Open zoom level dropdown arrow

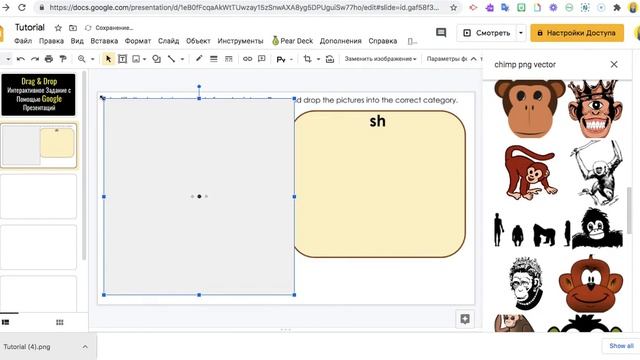(x=93, y=59)
